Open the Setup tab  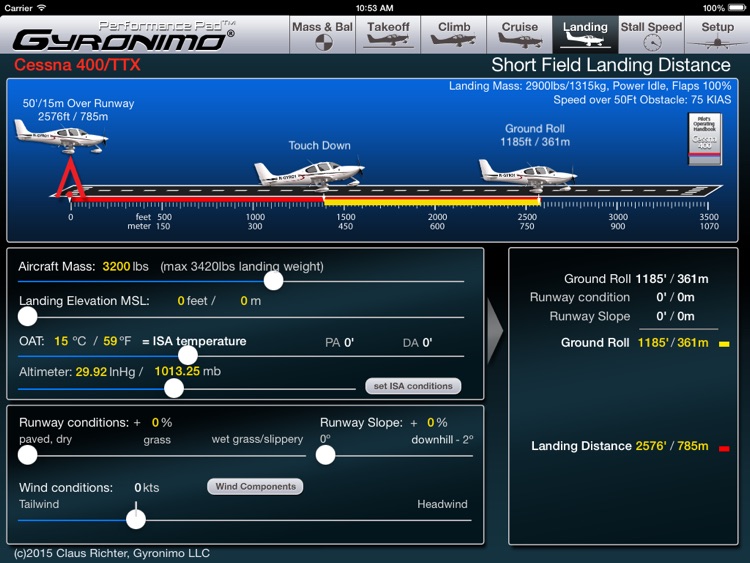(x=717, y=34)
